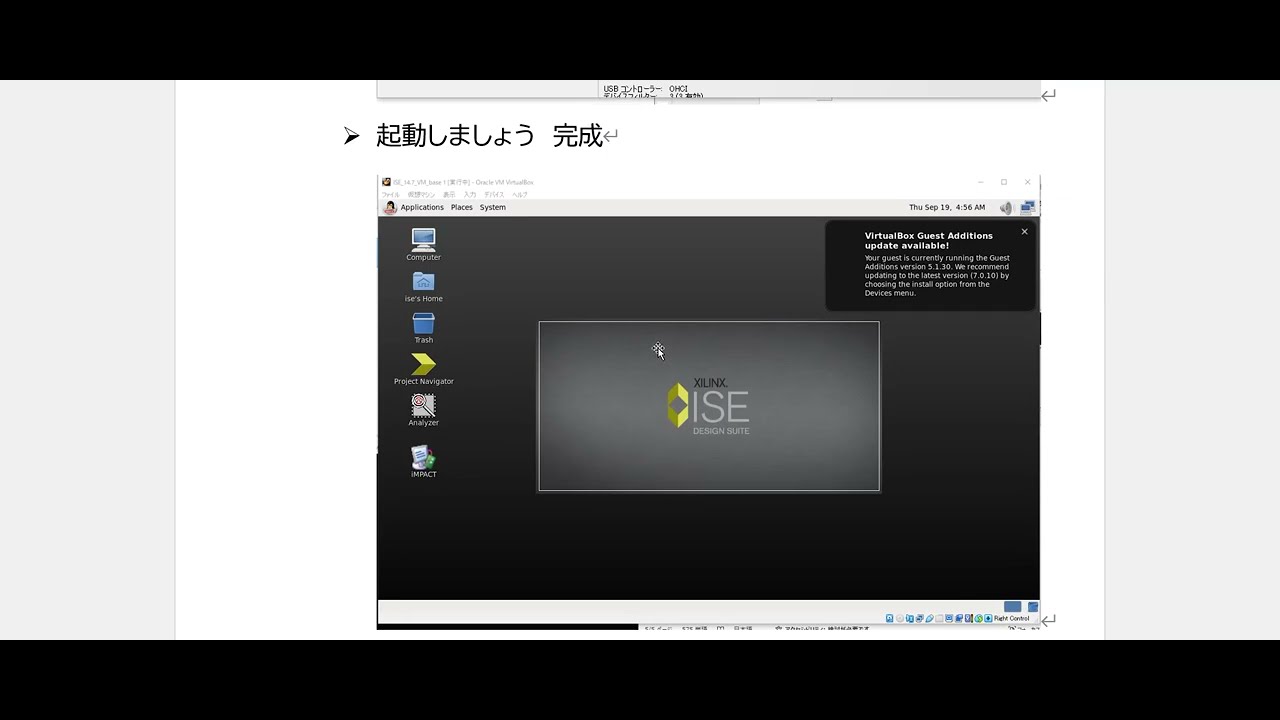1280x720 pixels.
Task: Switch to first workspace in bottom panel
Action: 1013,607
